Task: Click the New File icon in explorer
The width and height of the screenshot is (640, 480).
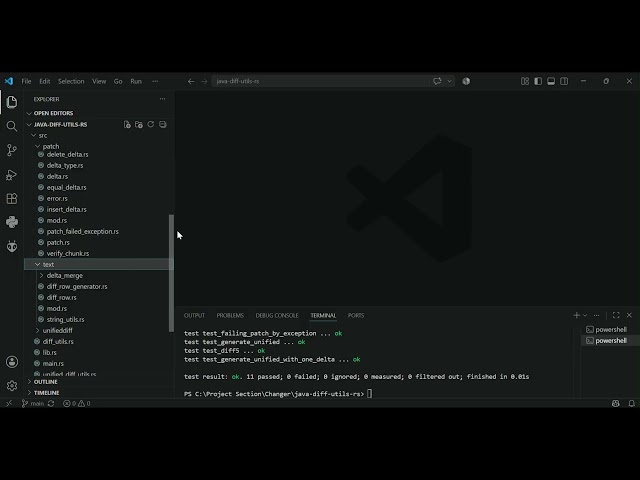Action: pyautogui.click(x=127, y=124)
